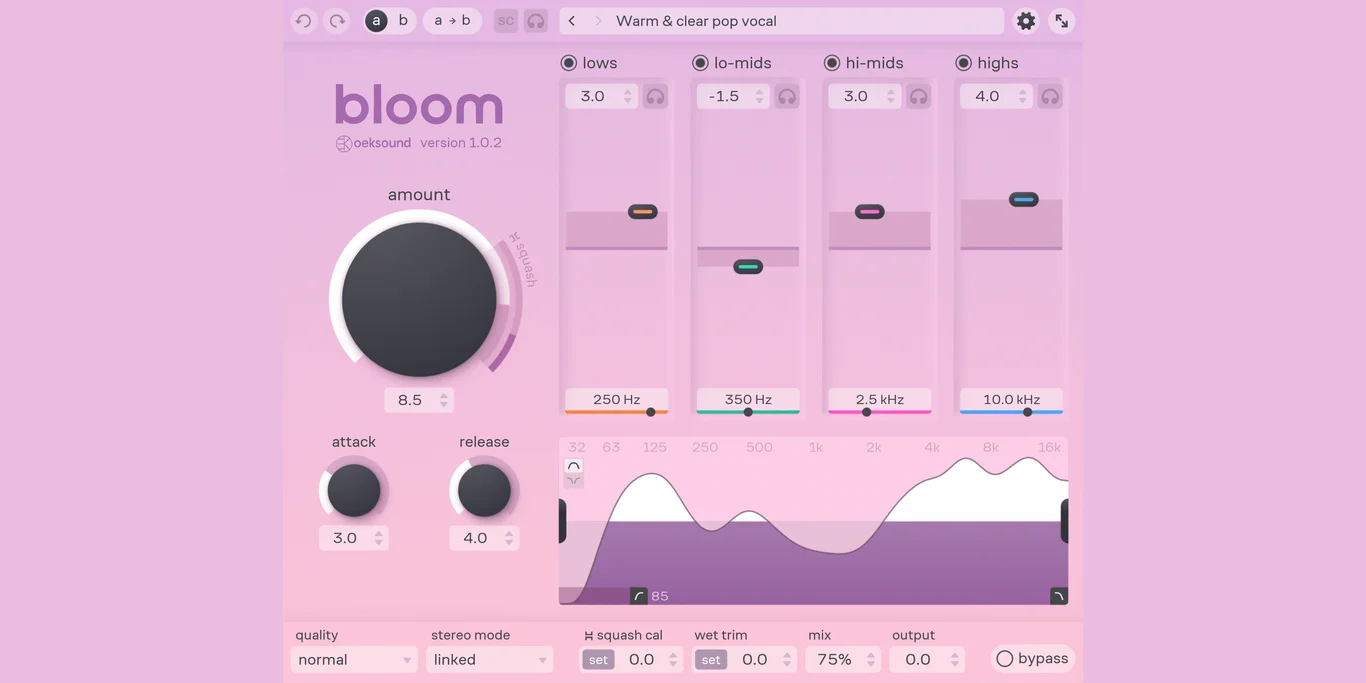Click the highs band fader handle
Screen dimensions: 1366x683
(x=1023, y=200)
